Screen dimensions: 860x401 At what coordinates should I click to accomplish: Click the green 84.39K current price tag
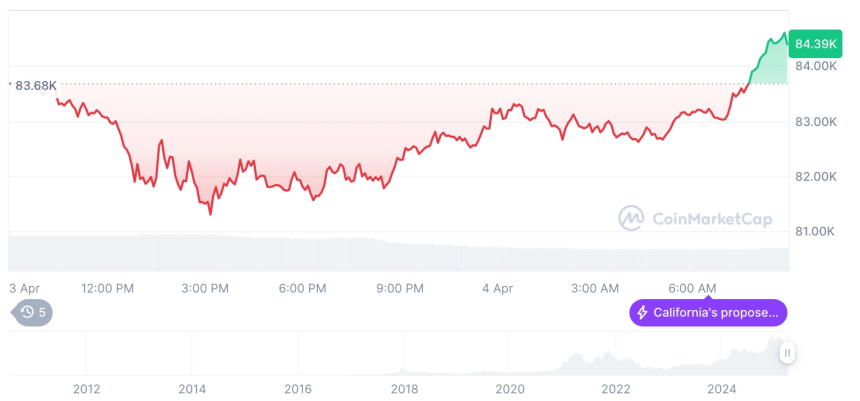point(813,43)
